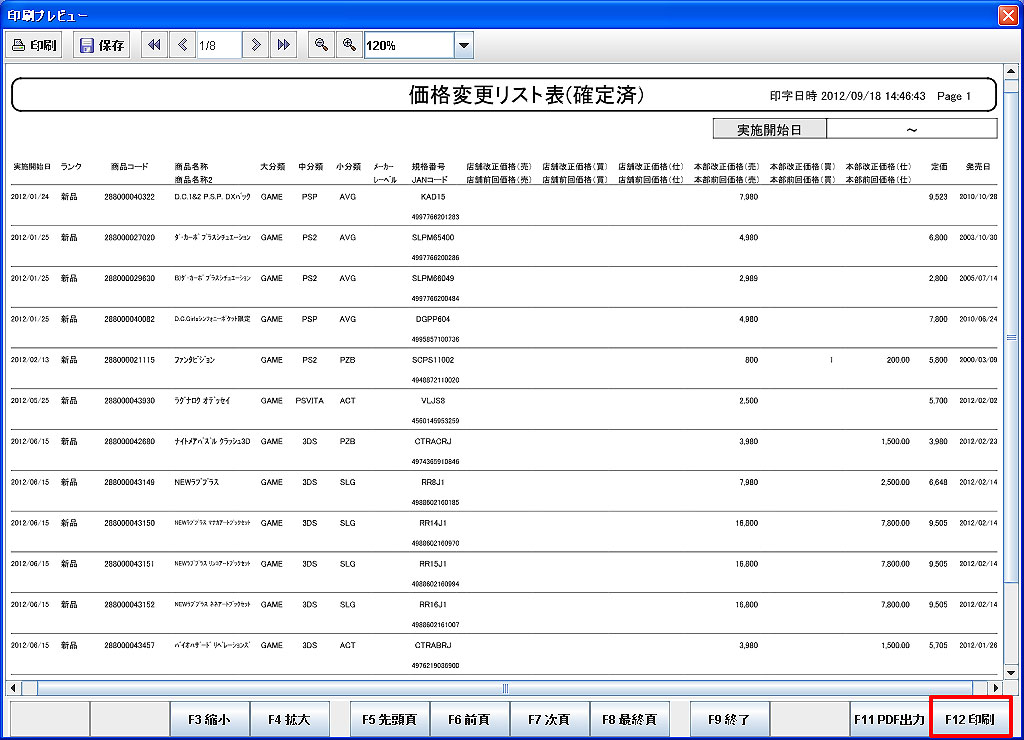Click the page number field showing 1/8
This screenshot has height=740, width=1024.
tap(218, 45)
